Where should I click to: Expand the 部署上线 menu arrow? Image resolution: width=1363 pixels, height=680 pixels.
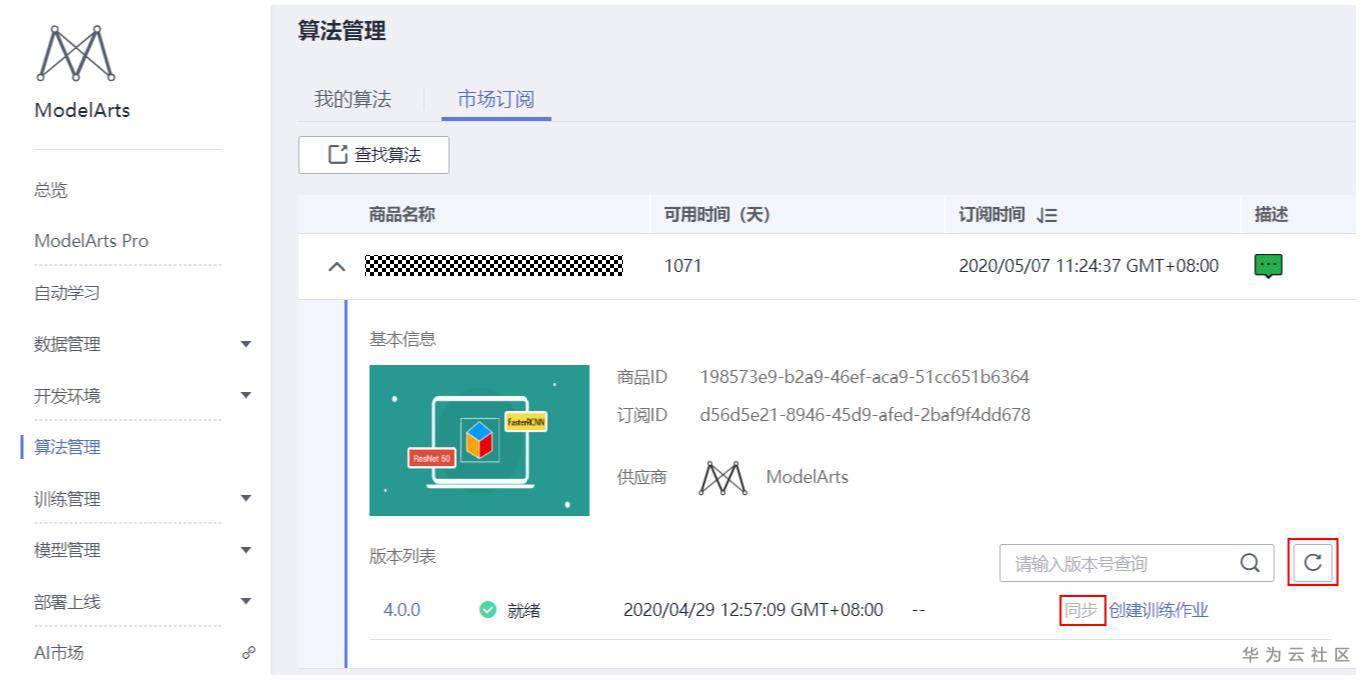pos(247,602)
